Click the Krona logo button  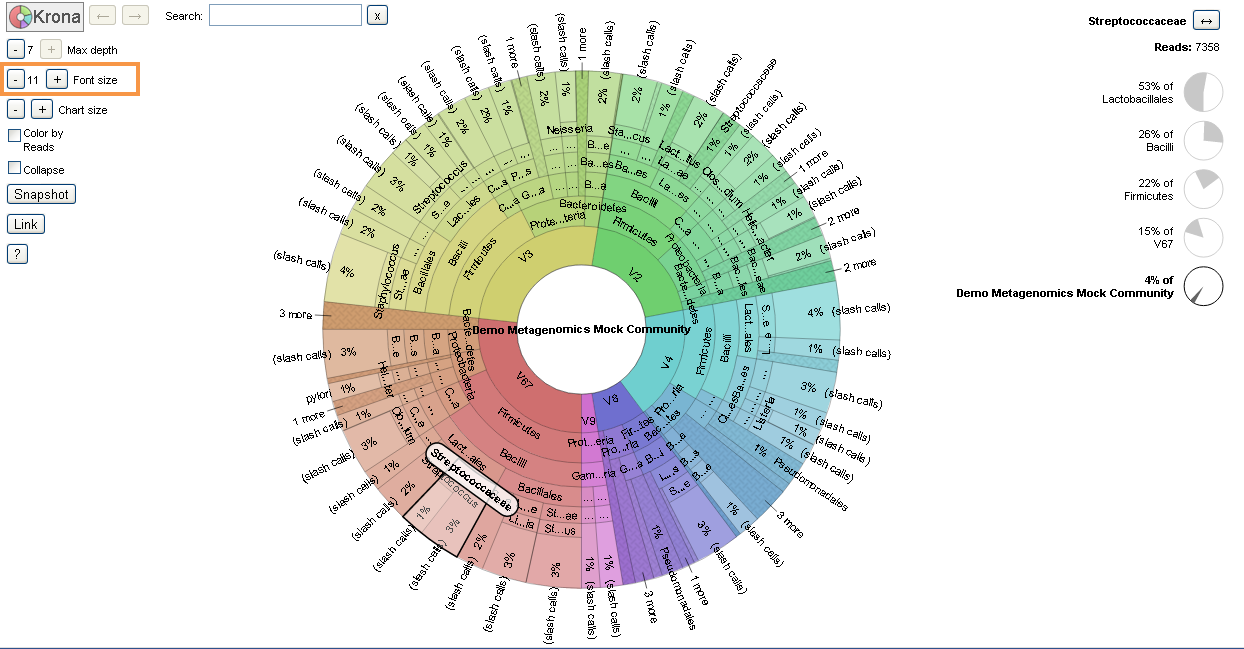44,16
